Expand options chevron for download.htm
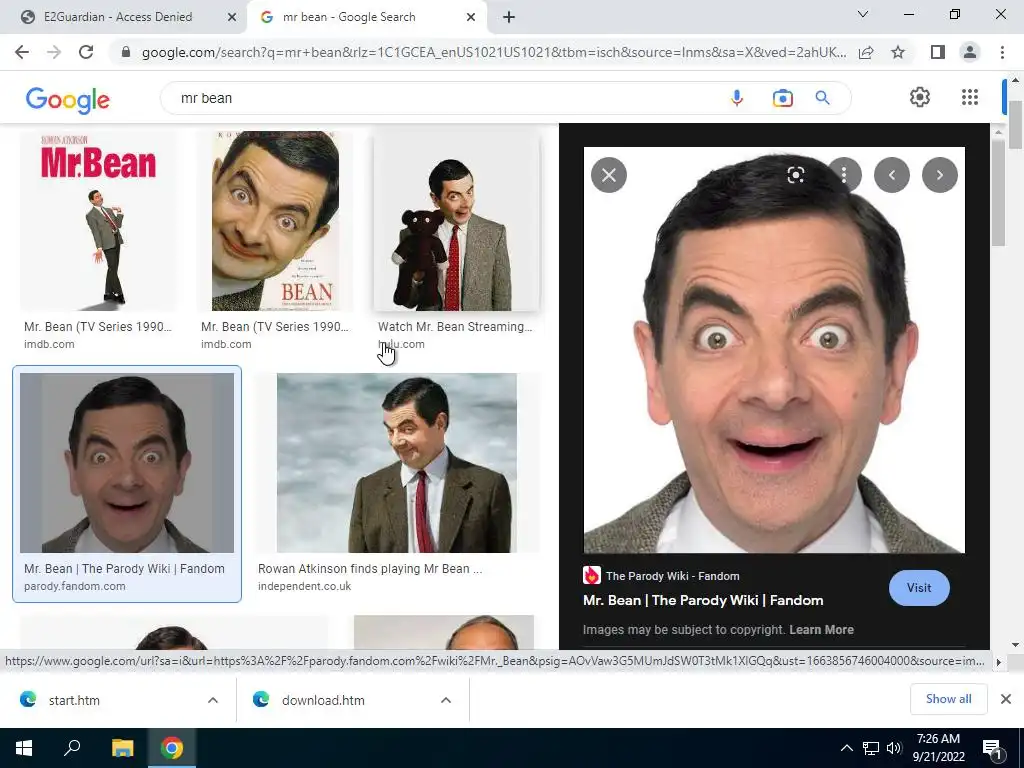Image resolution: width=1024 pixels, height=768 pixels. (446, 700)
